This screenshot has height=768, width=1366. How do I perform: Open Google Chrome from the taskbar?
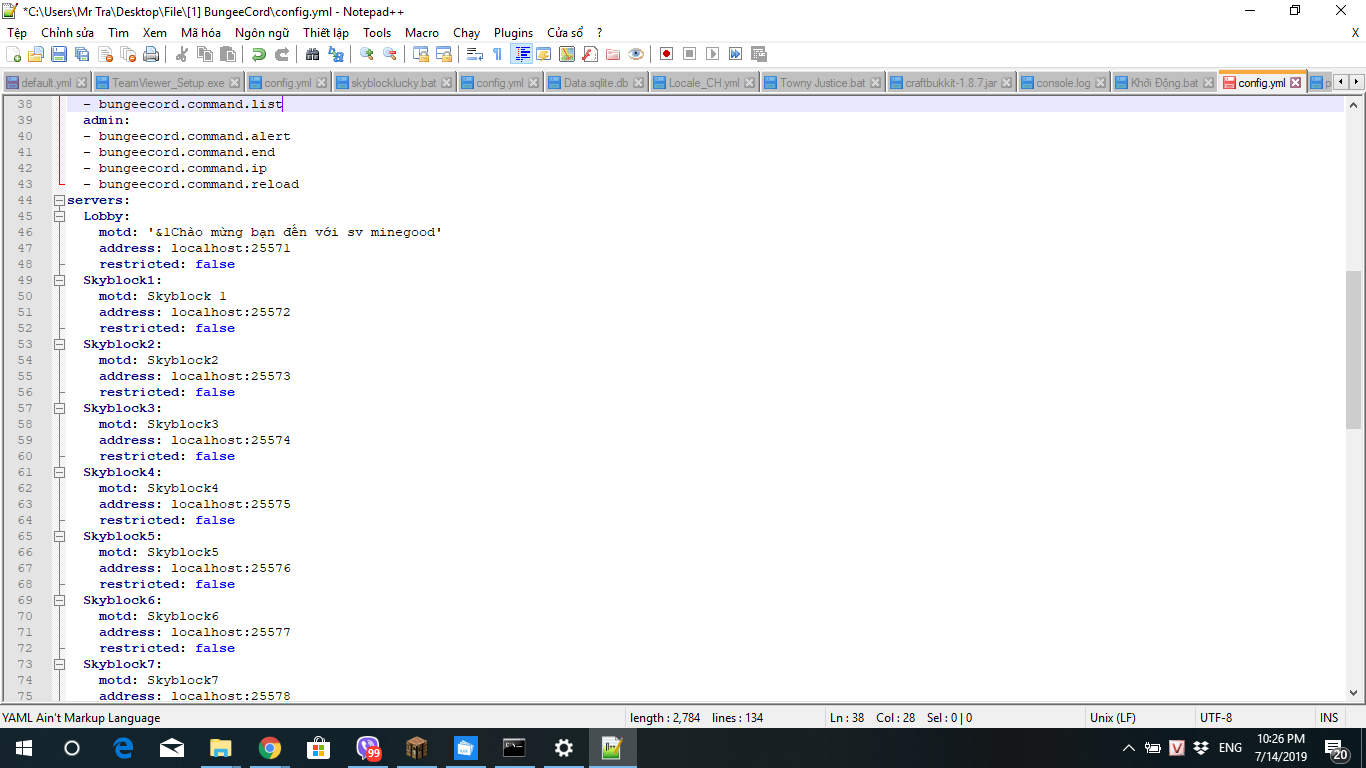click(270, 748)
